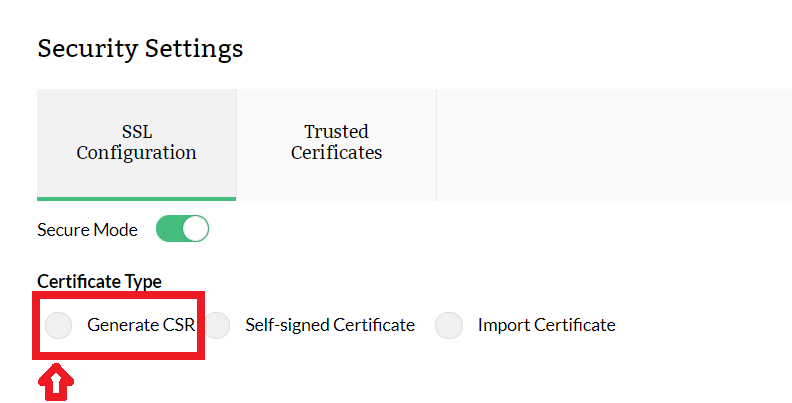The width and height of the screenshot is (792, 403).
Task: Open the Trusted Cerificates tab
Action: 336,143
